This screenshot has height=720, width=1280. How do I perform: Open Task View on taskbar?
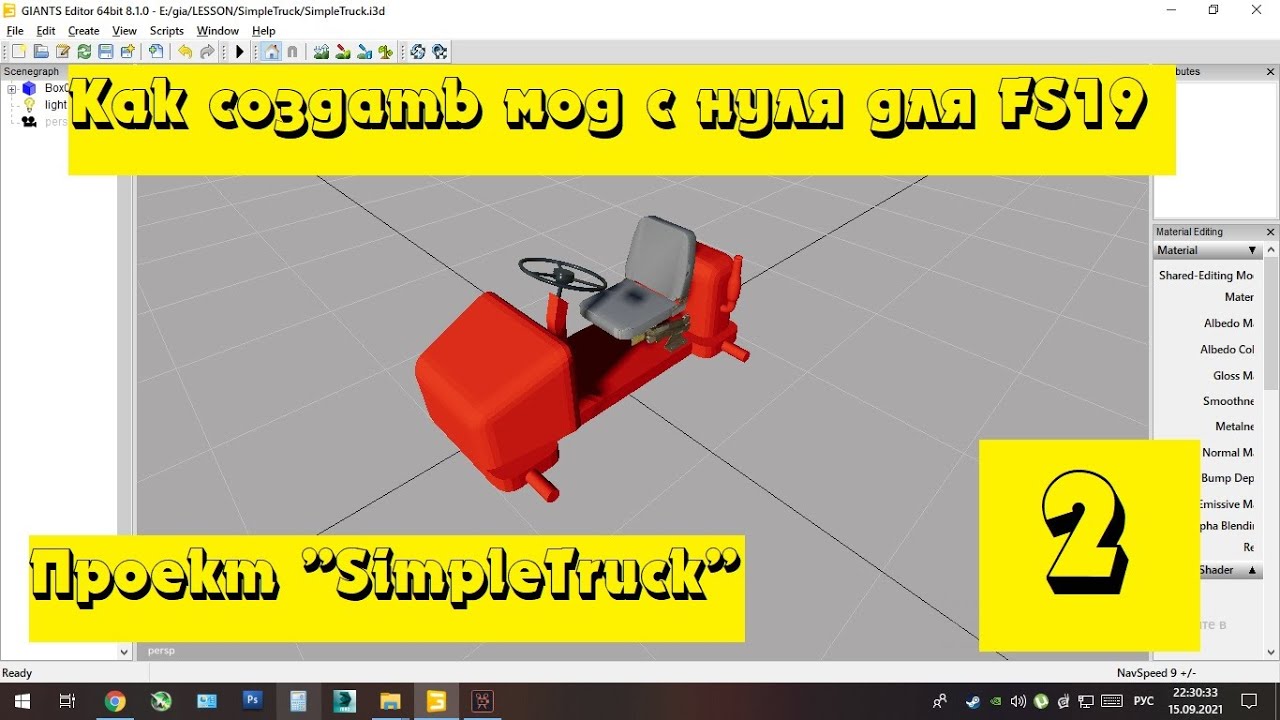point(68,701)
